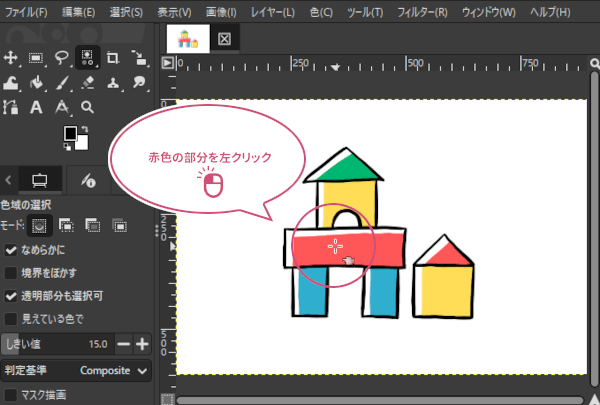Open the フィルター(R) menu
Image resolution: width=600 pixels, height=405 pixels.
(x=422, y=12)
